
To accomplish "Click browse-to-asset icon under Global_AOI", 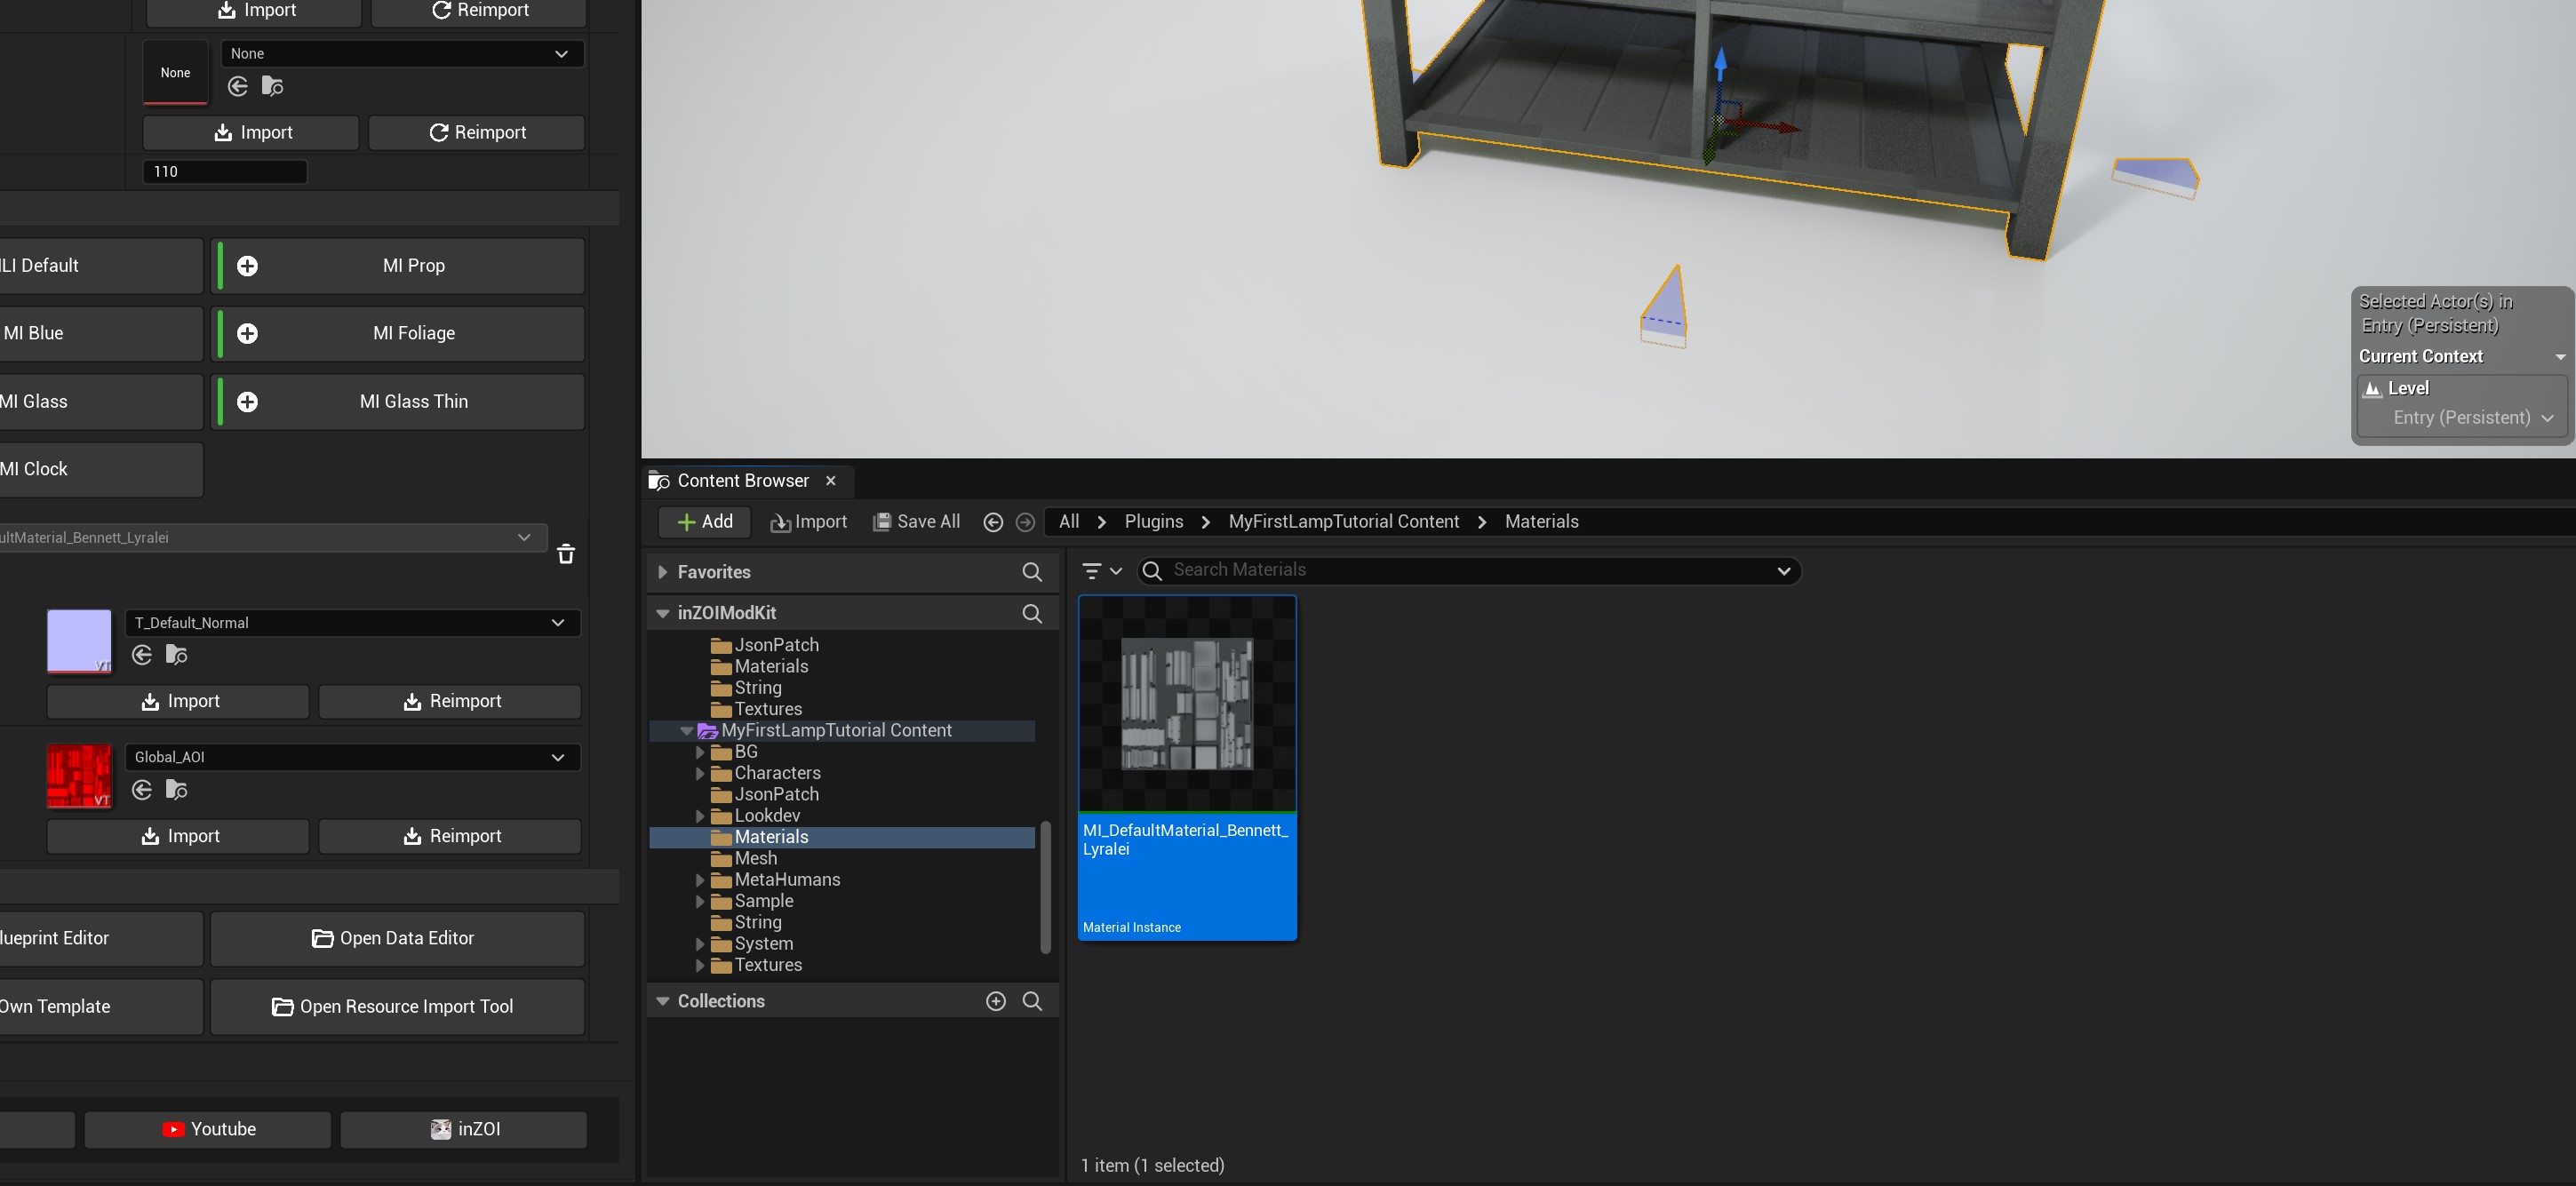I will pyautogui.click(x=176, y=790).
